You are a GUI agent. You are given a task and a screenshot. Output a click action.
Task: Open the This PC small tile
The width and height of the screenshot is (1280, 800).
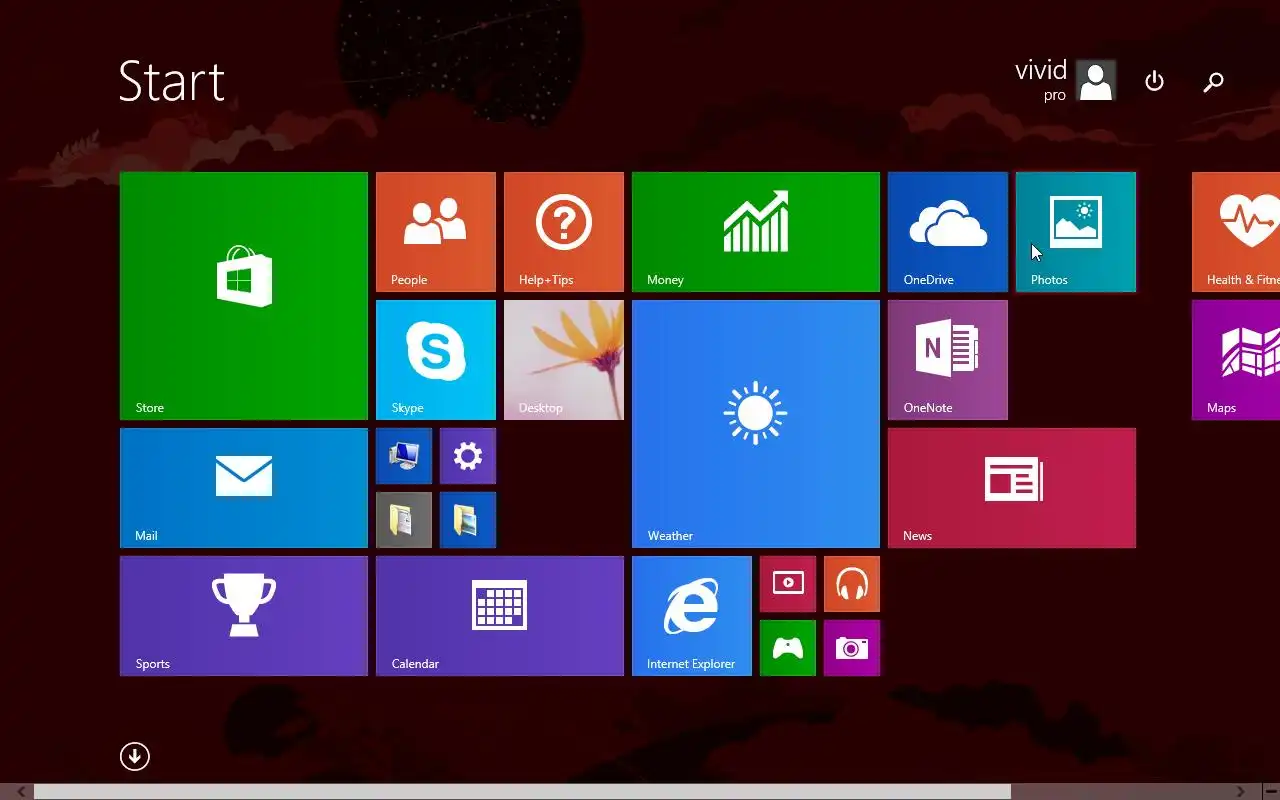pyautogui.click(x=404, y=456)
